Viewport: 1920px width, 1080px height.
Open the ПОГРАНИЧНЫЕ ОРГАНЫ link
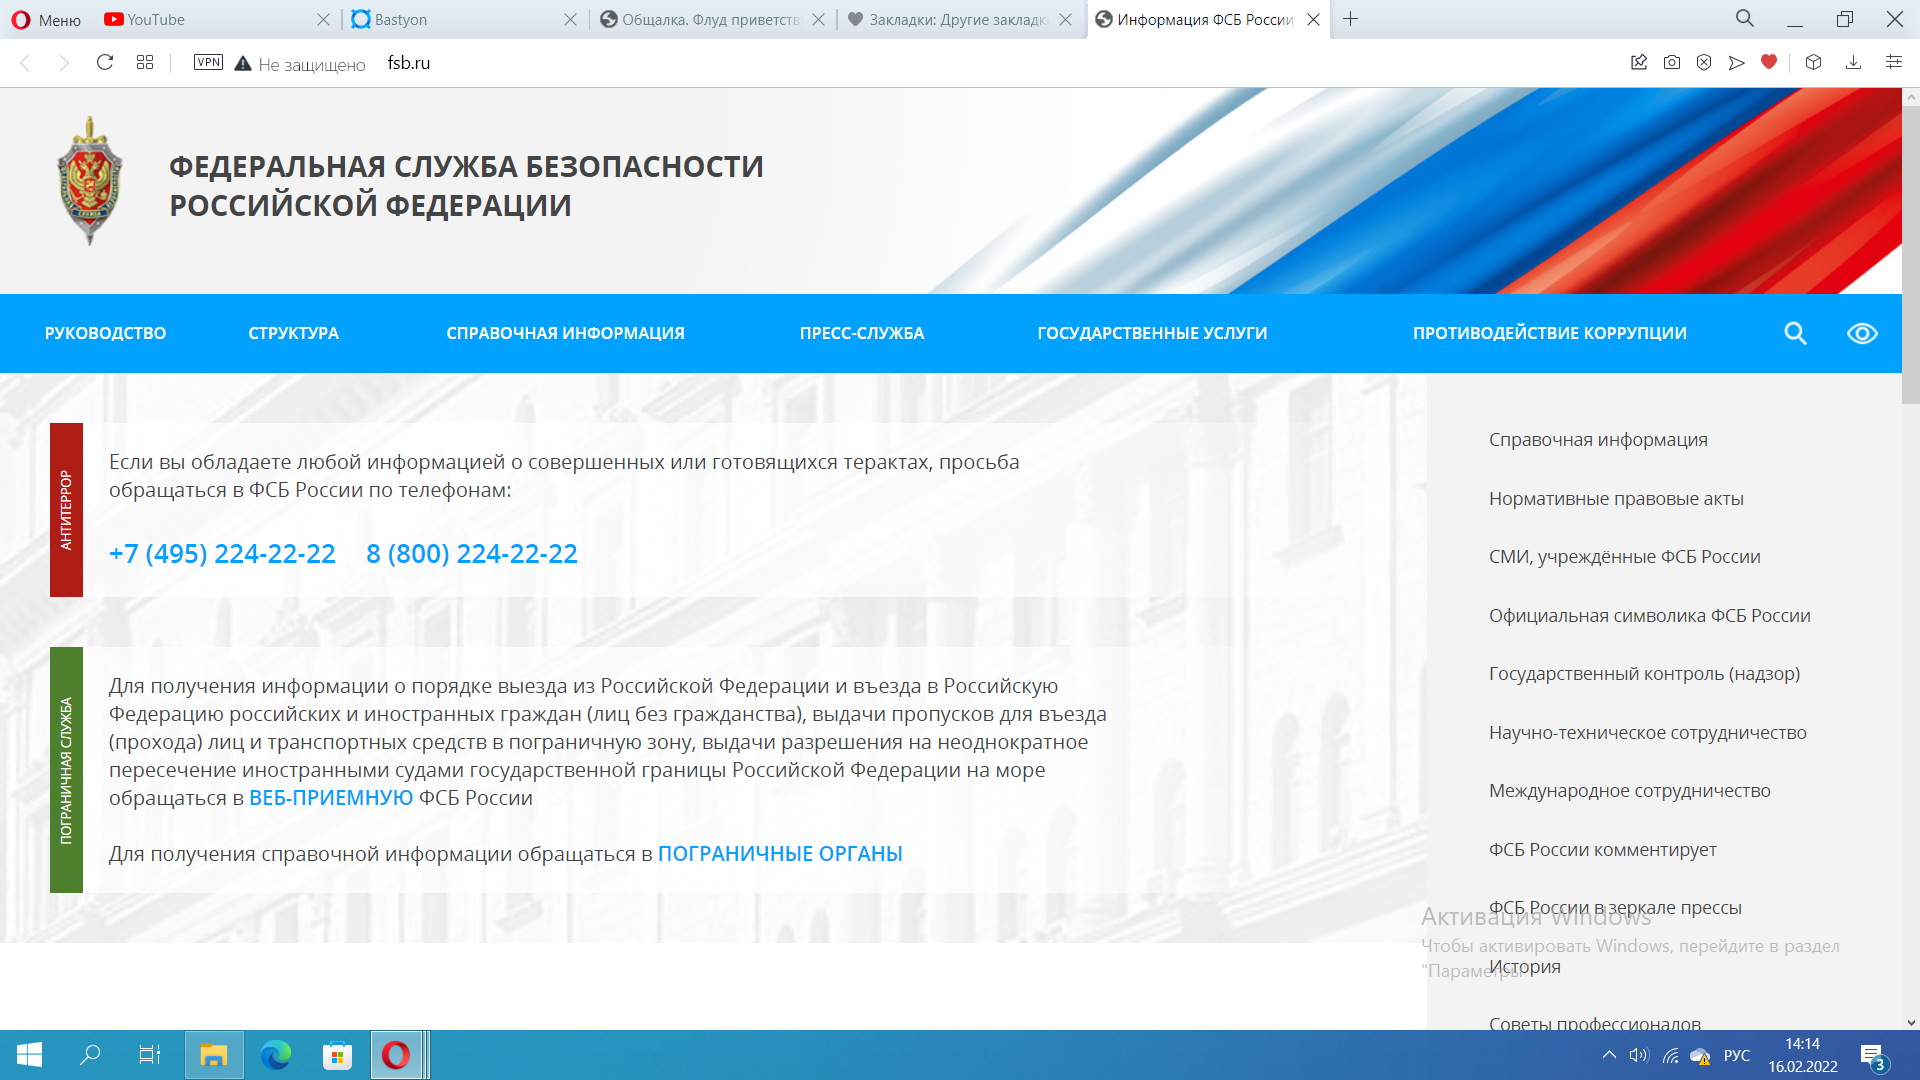pyautogui.click(x=780, y=854)
